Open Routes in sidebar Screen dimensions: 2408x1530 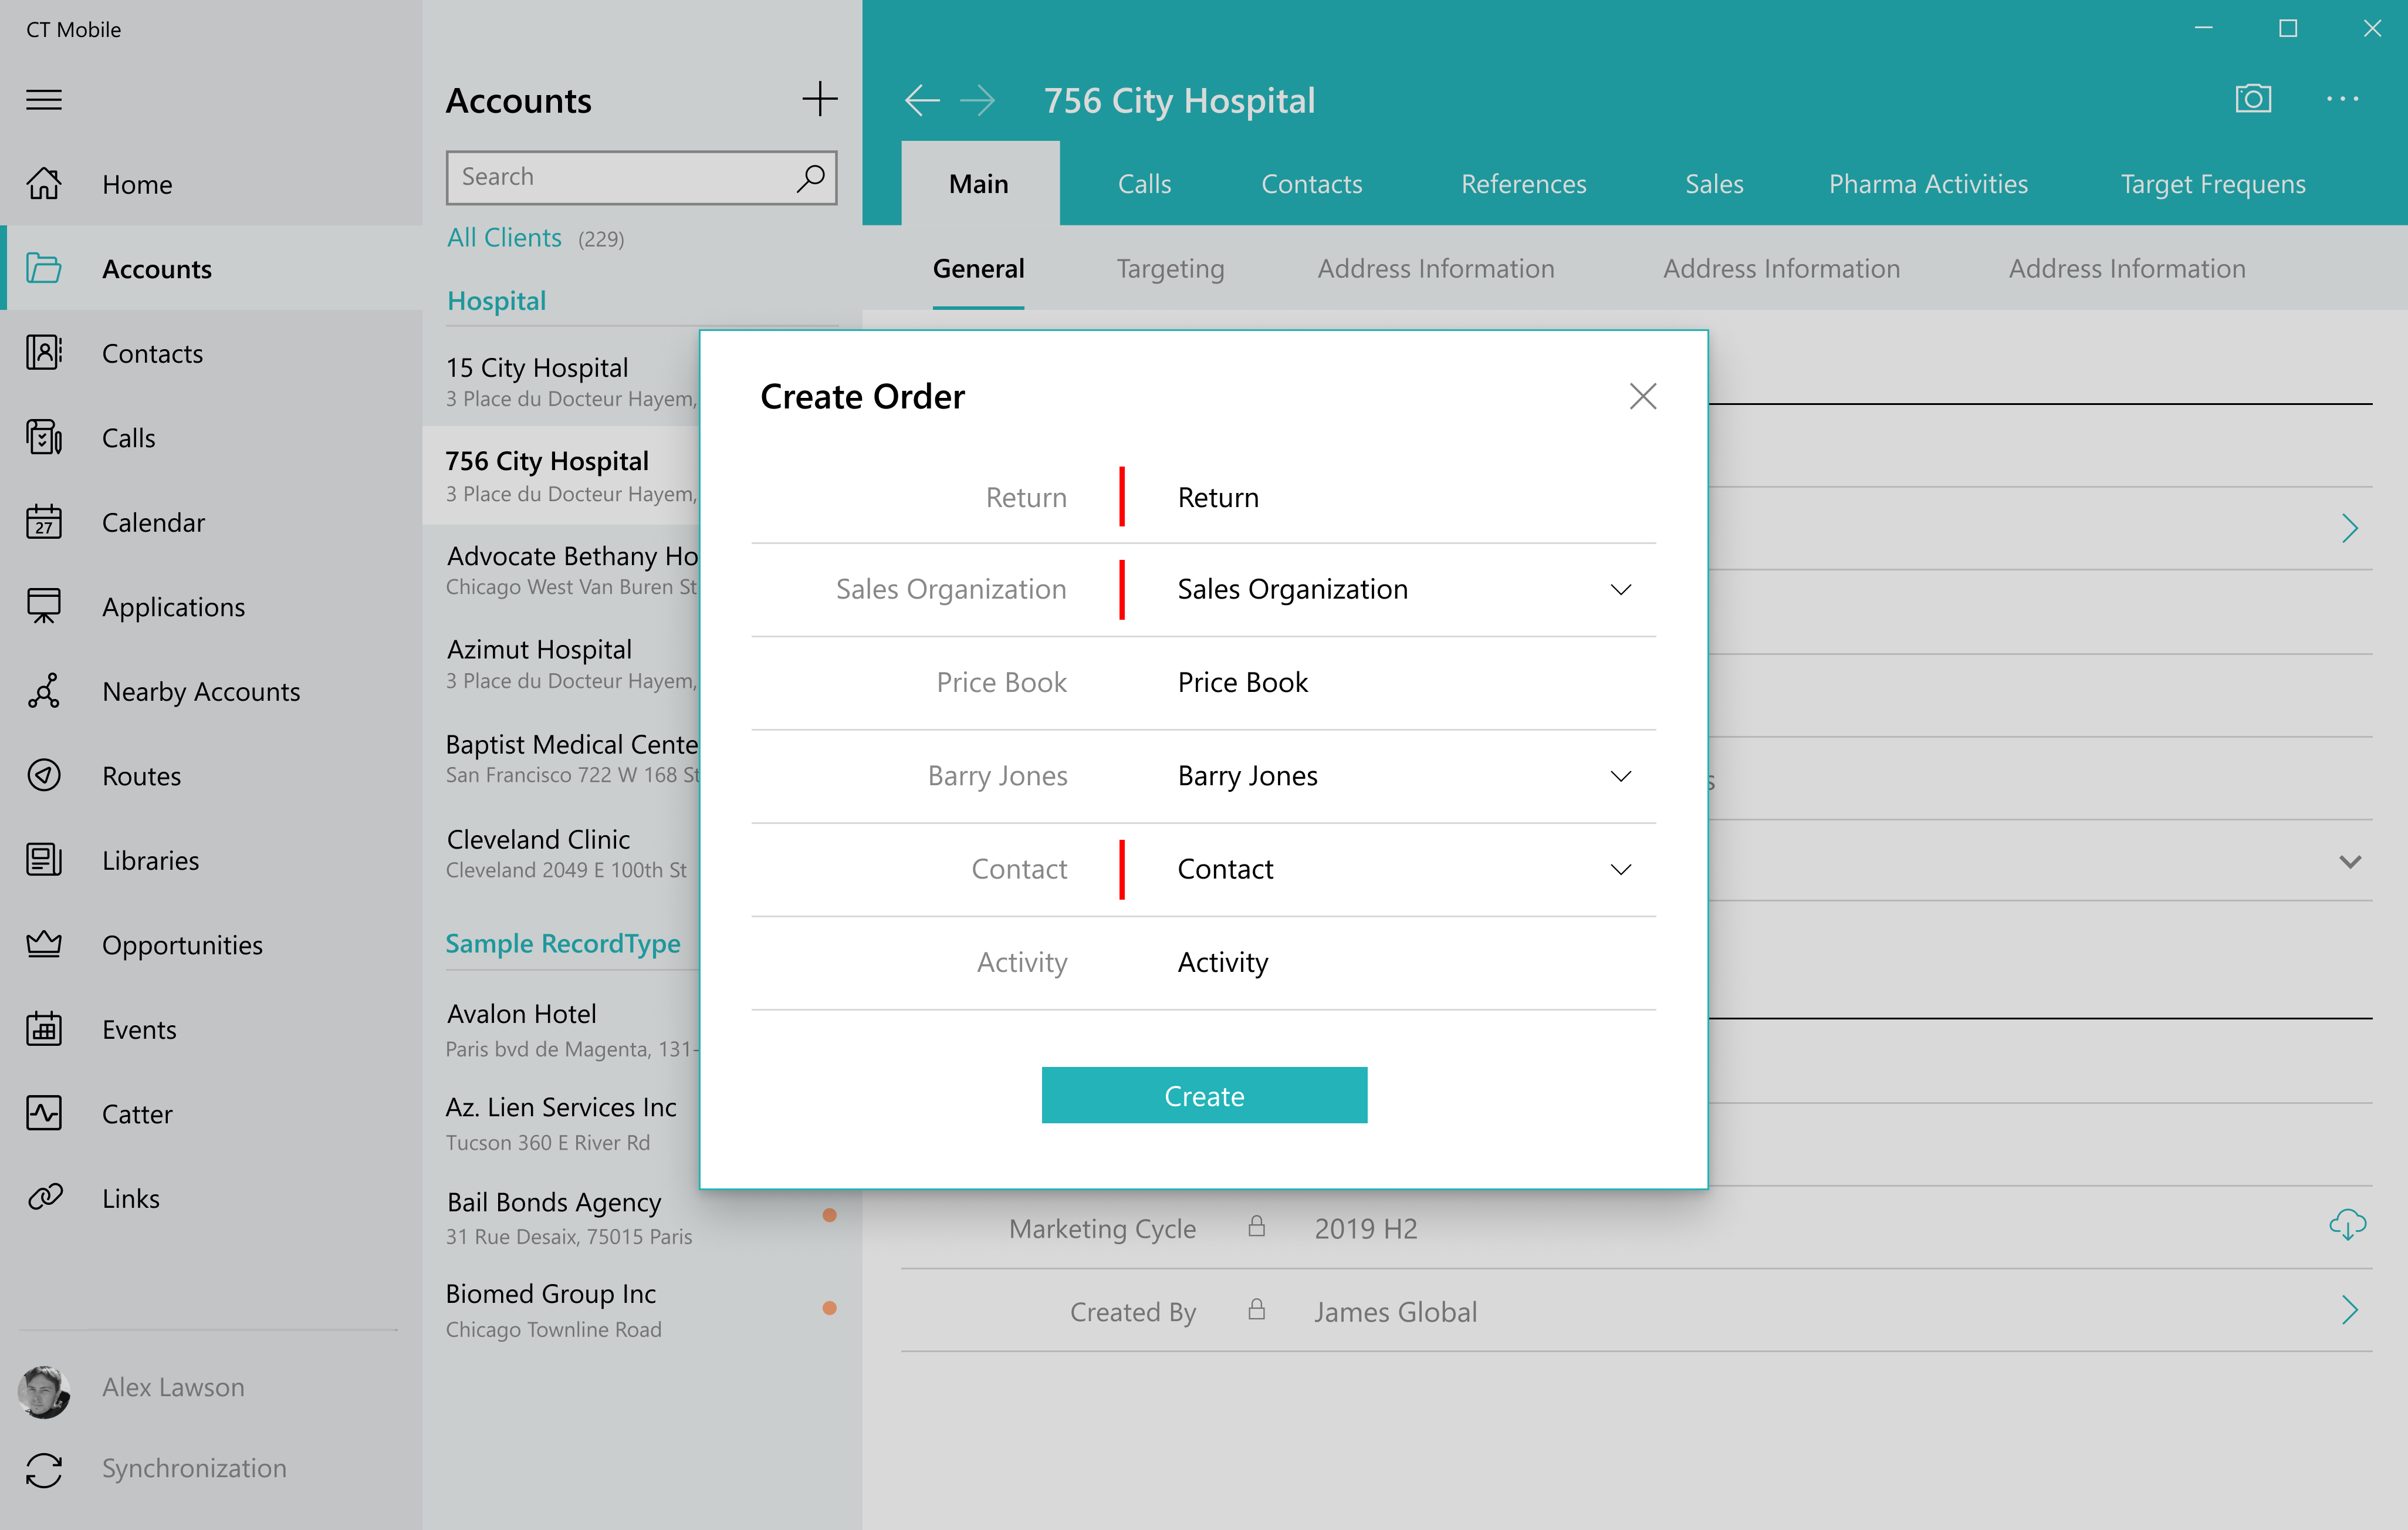[x=141, y=776]
